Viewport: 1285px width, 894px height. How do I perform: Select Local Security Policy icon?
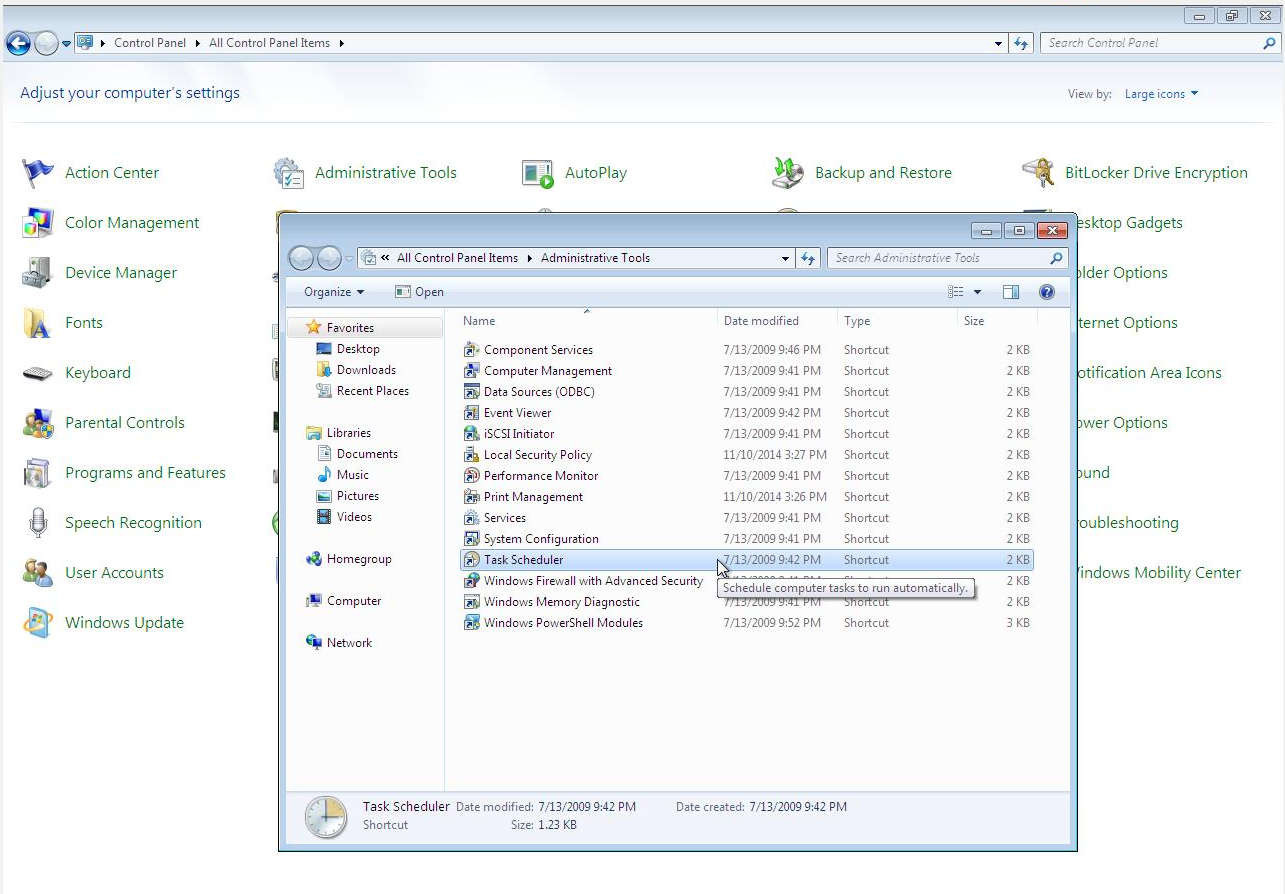coord(472,455)
